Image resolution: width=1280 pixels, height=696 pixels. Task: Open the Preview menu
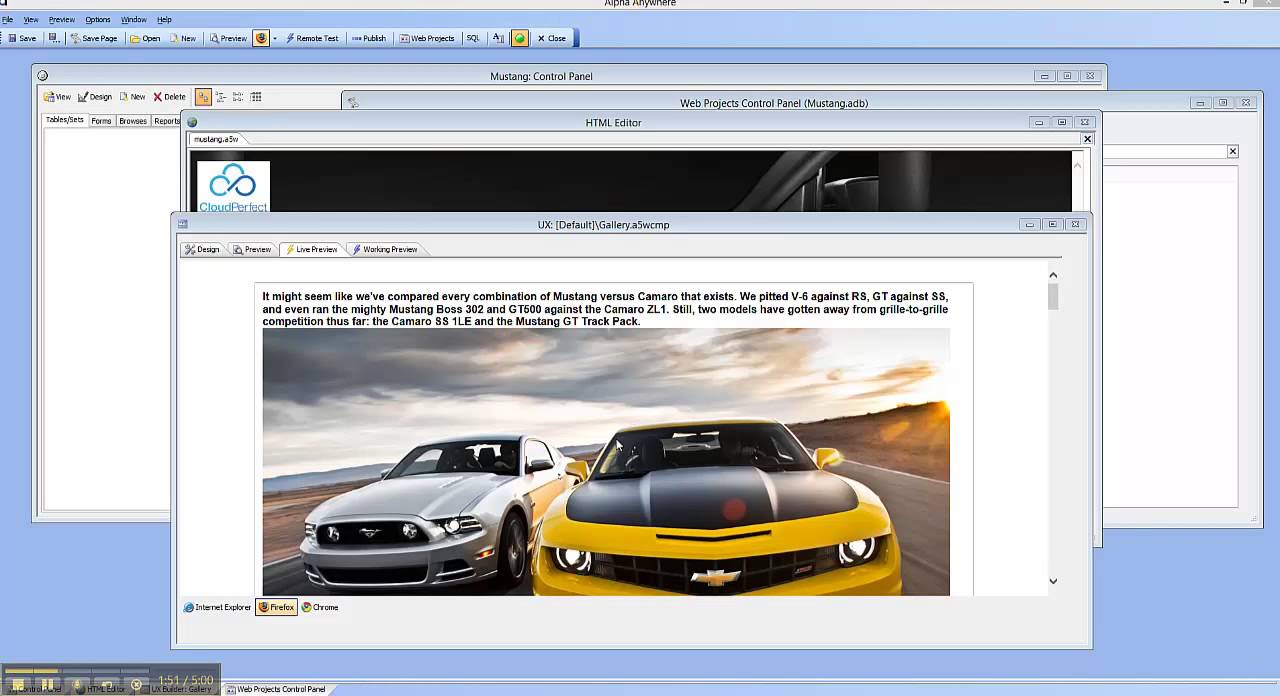click(x=62, y=19)
